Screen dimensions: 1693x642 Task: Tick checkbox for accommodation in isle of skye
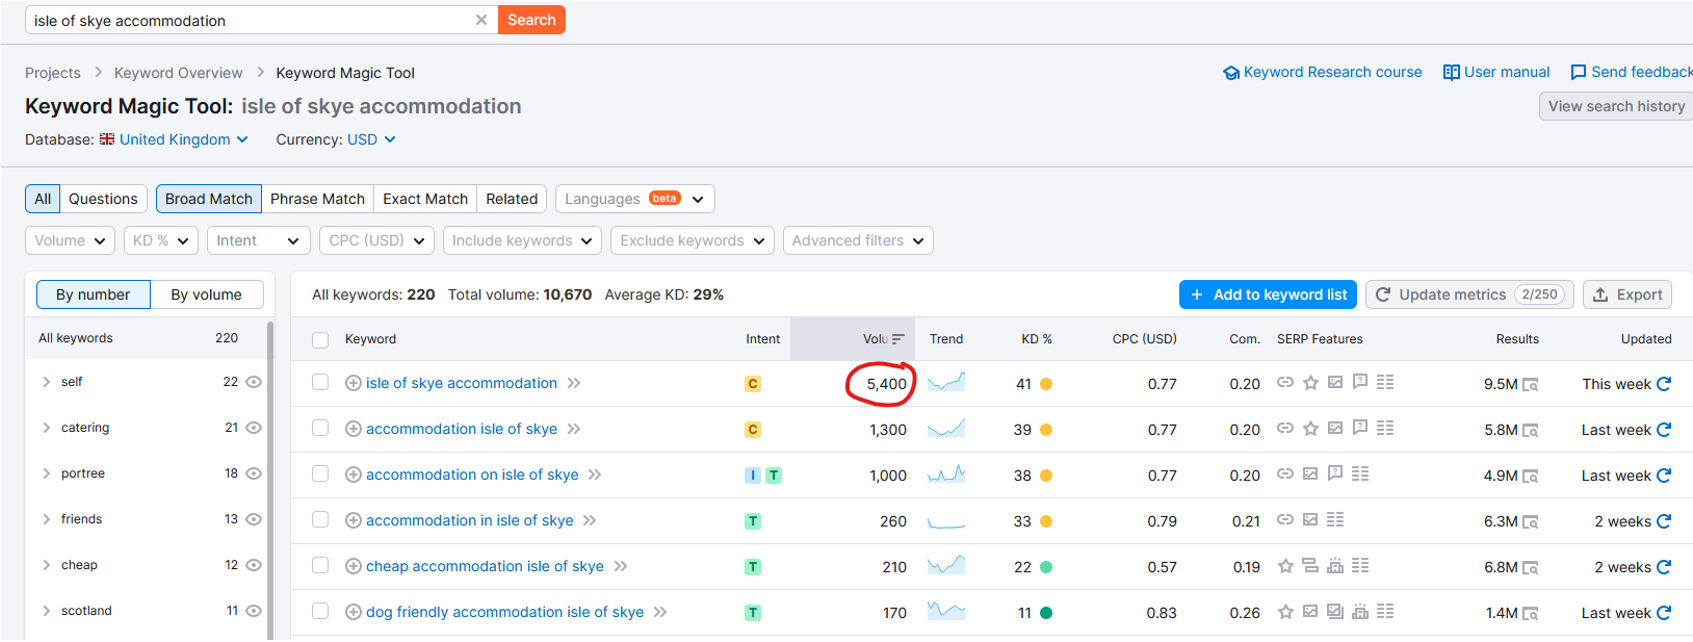point(320,519)
